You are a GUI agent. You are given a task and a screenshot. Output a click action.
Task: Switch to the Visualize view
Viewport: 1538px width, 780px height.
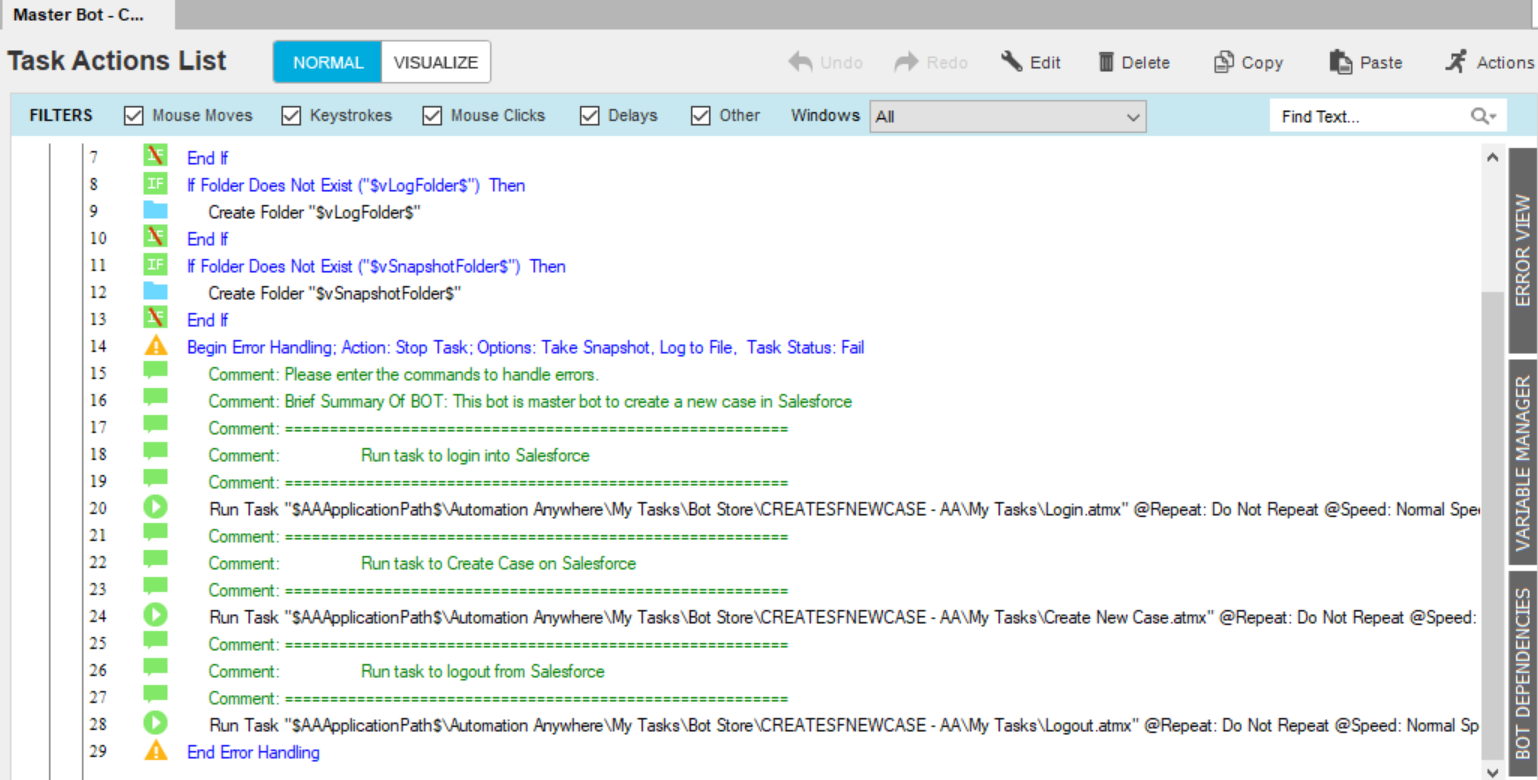click(x=435, y=62)
